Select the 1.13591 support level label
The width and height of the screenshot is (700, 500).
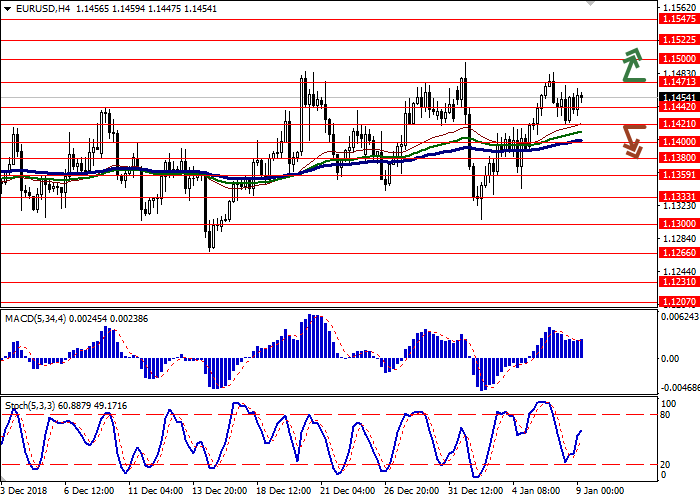677,174
